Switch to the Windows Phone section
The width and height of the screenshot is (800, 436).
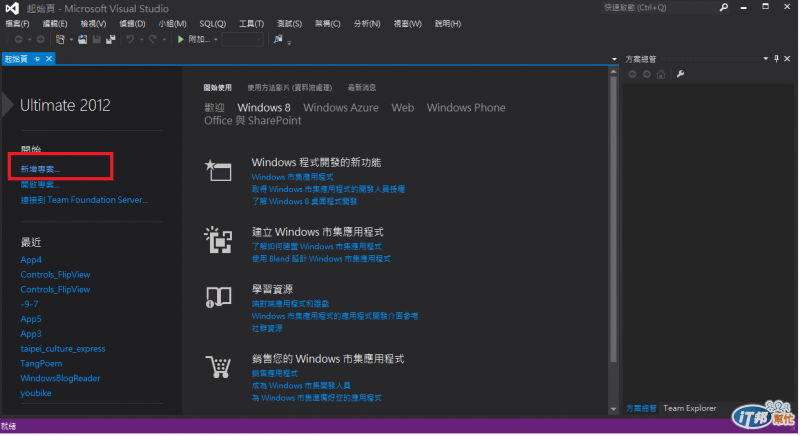[466, 108]
